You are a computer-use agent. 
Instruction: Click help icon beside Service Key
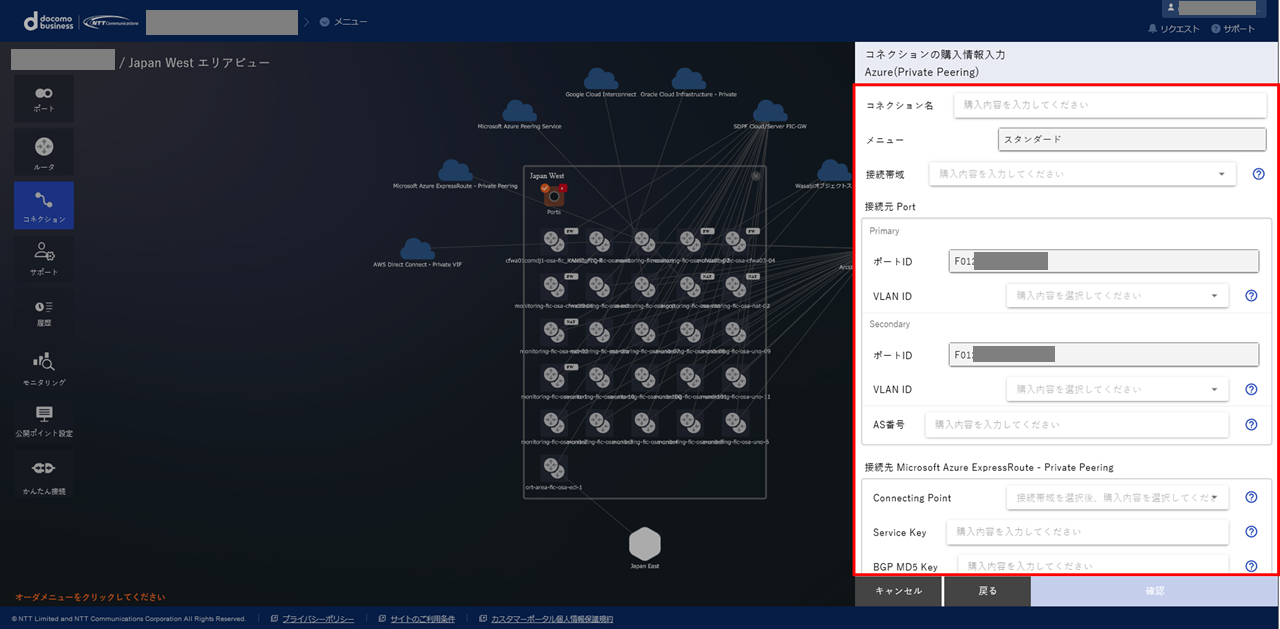(1251, 532)
